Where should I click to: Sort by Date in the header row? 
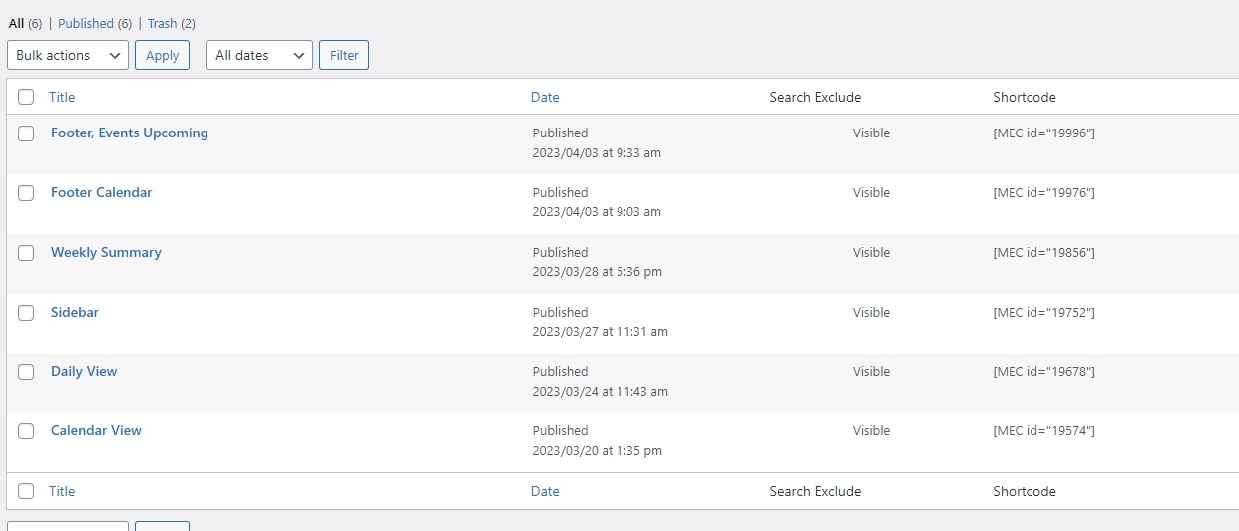point(545,97)
